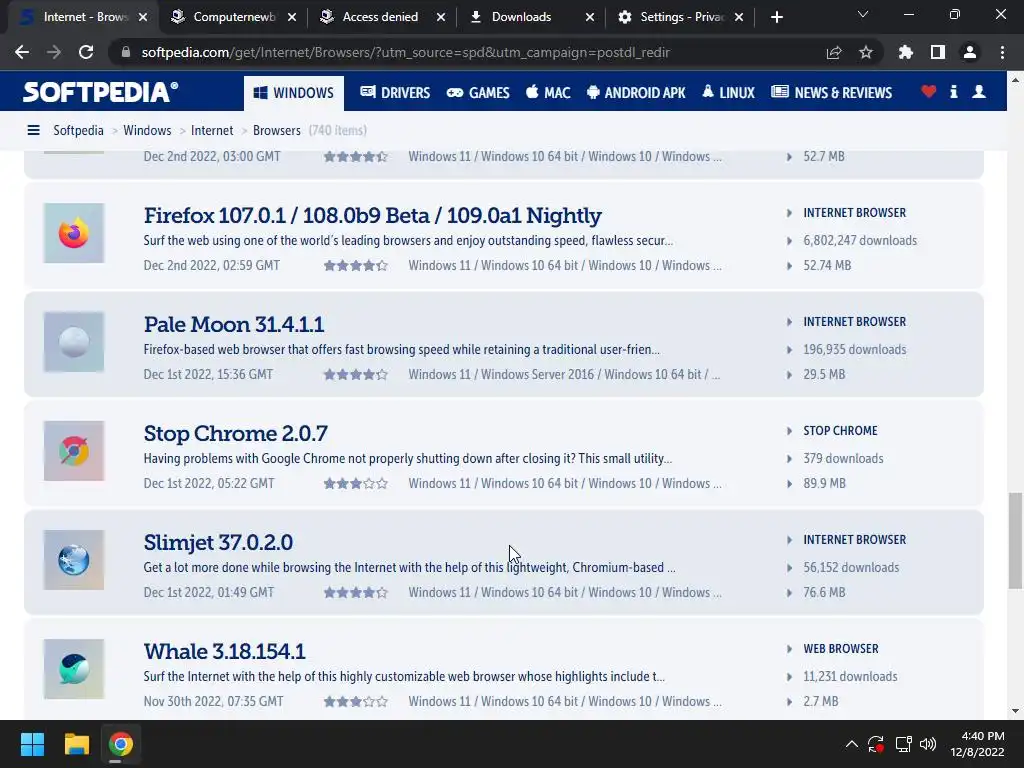Open the Pale Moon icon thumbnail
This screenshot has height=768, width=1024.
pos(74,342)
